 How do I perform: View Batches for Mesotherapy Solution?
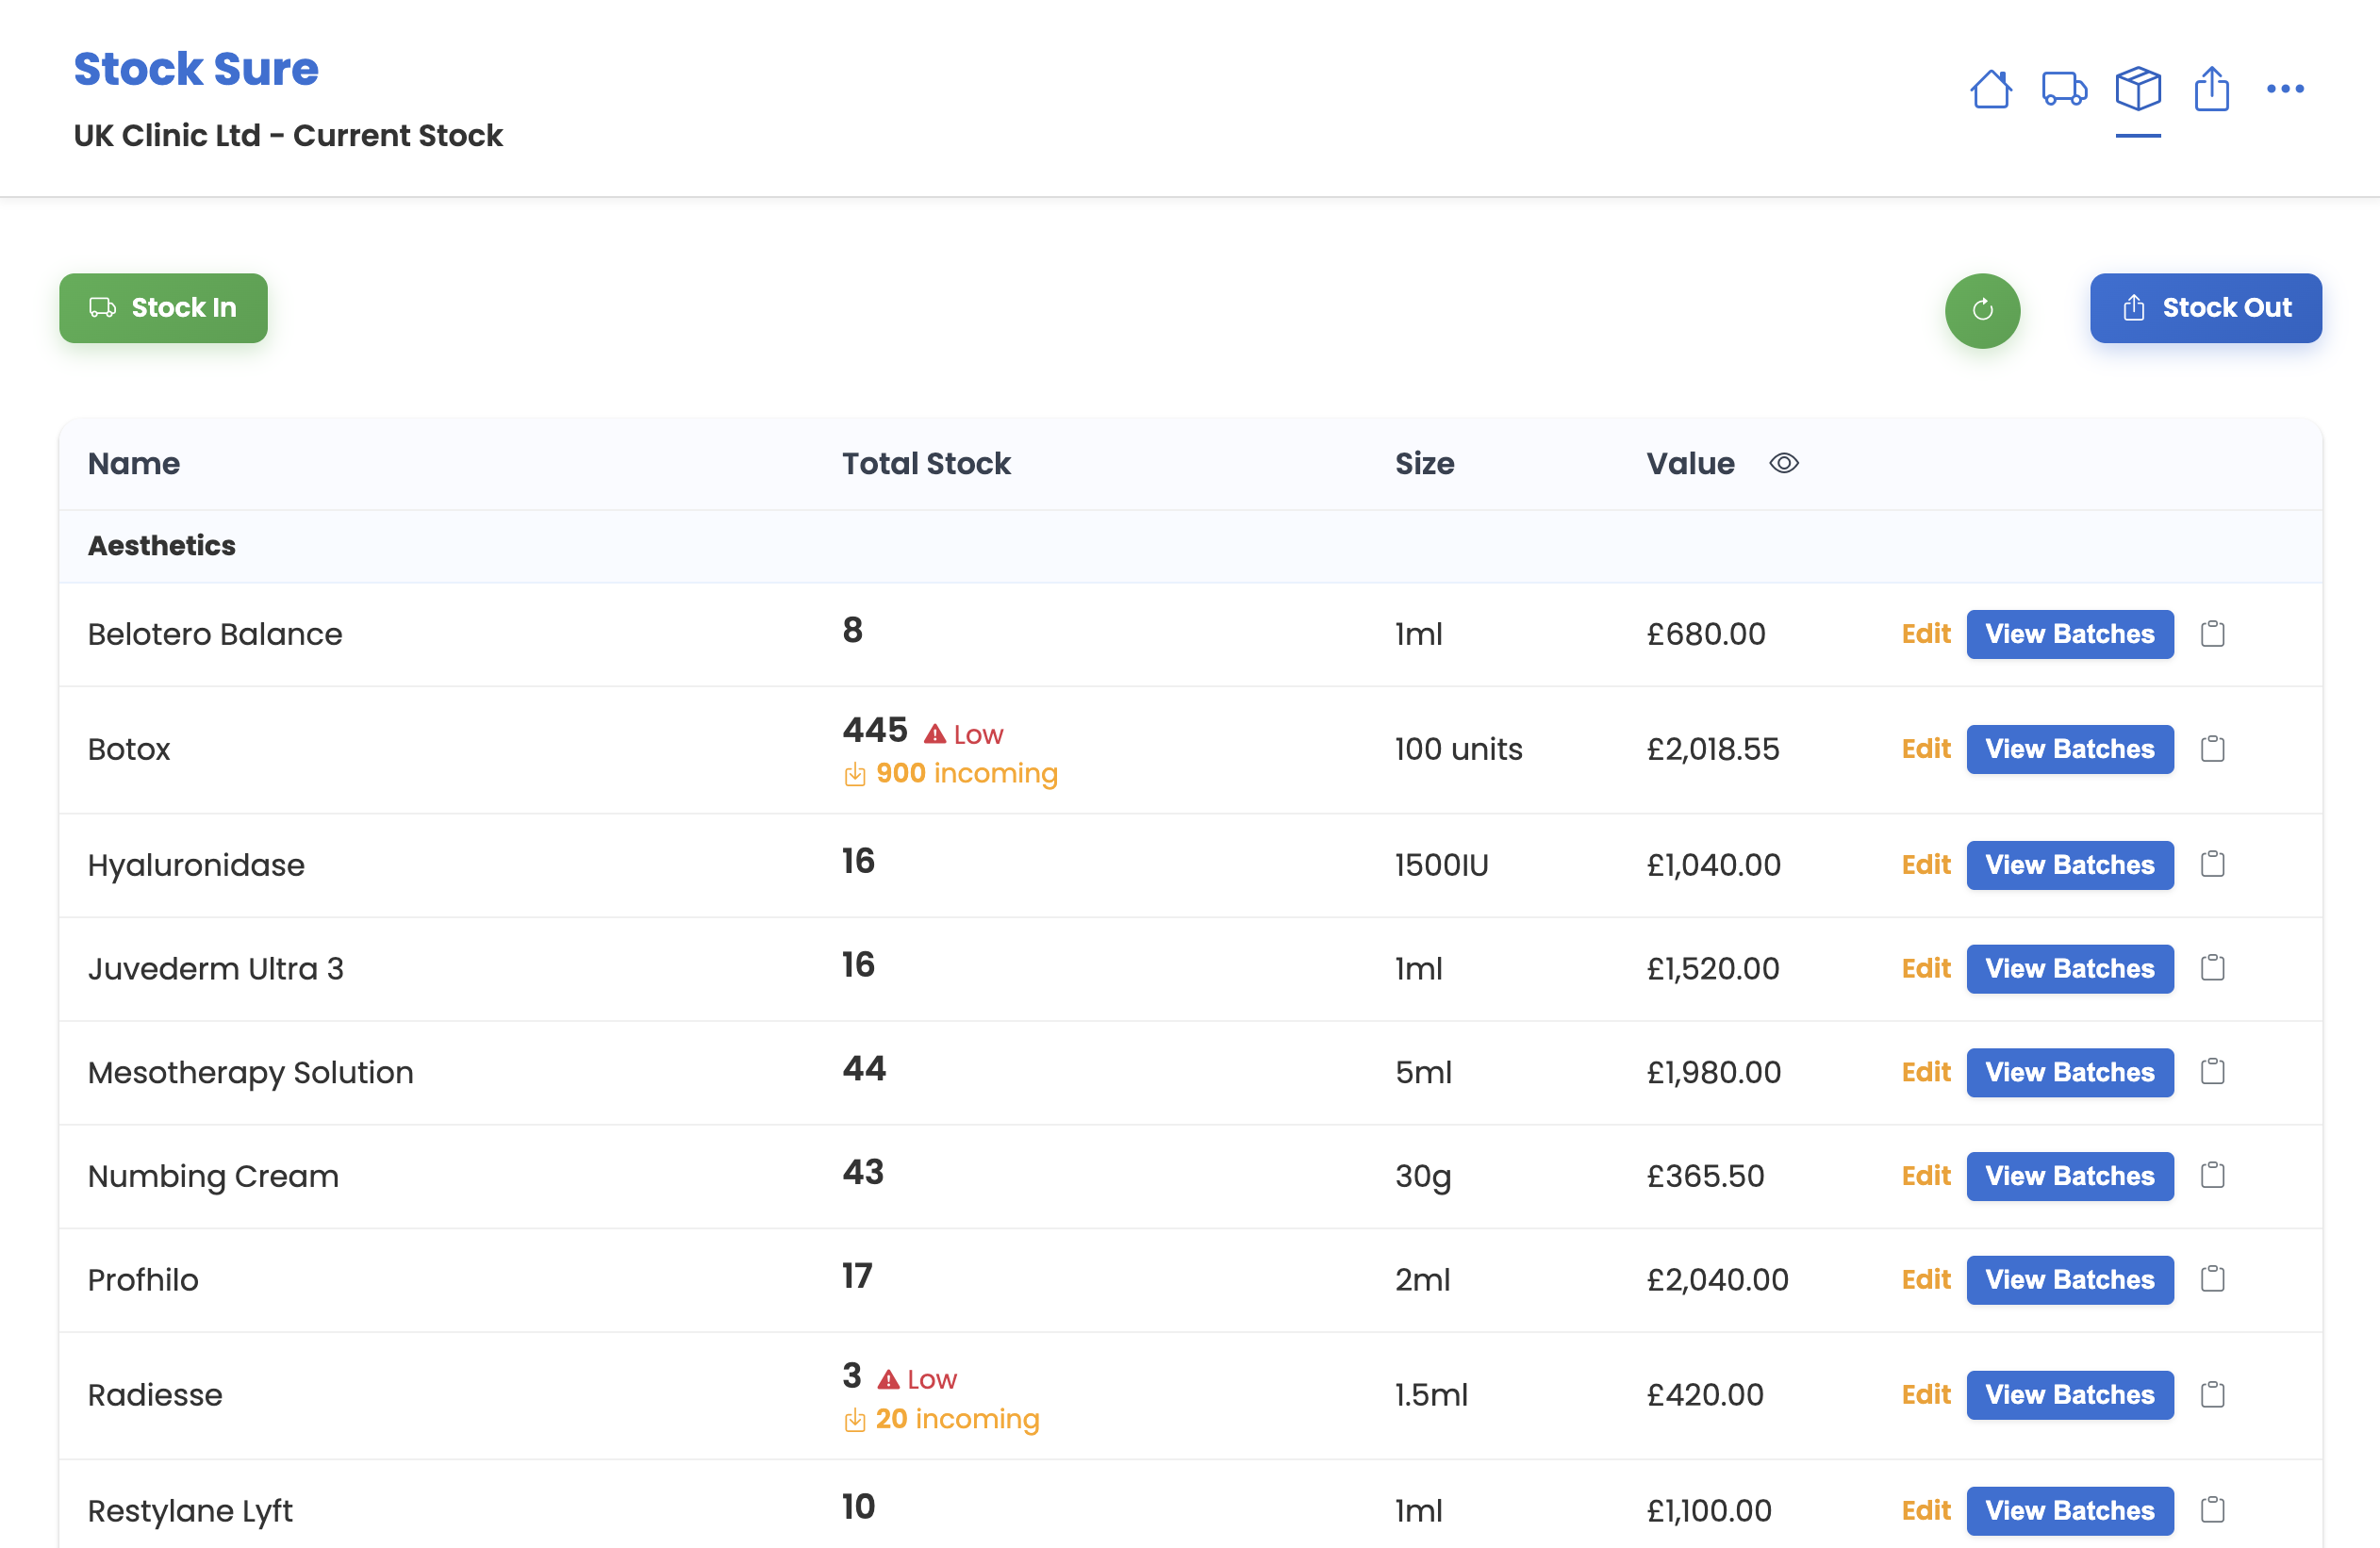[2069, 1073]
